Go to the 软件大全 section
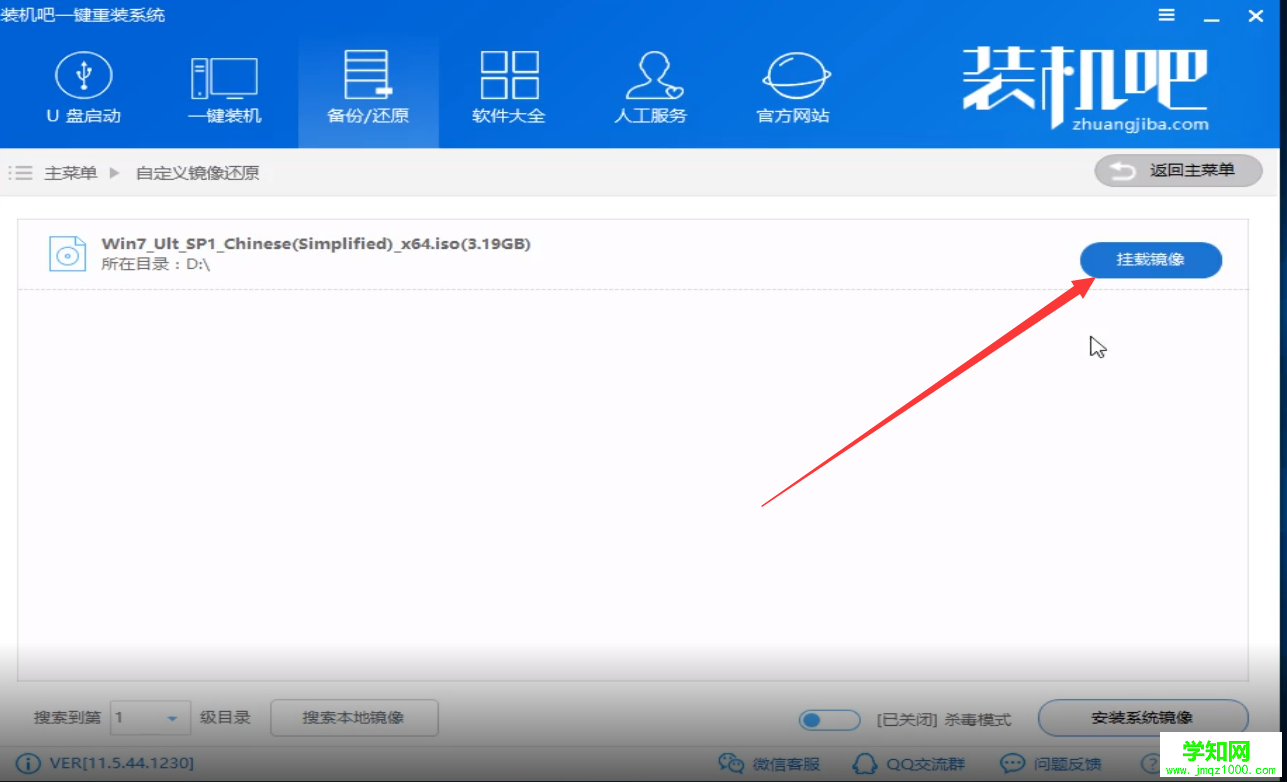The height and width of the screenshot is (782, 1287). click(x=509, y=90)
